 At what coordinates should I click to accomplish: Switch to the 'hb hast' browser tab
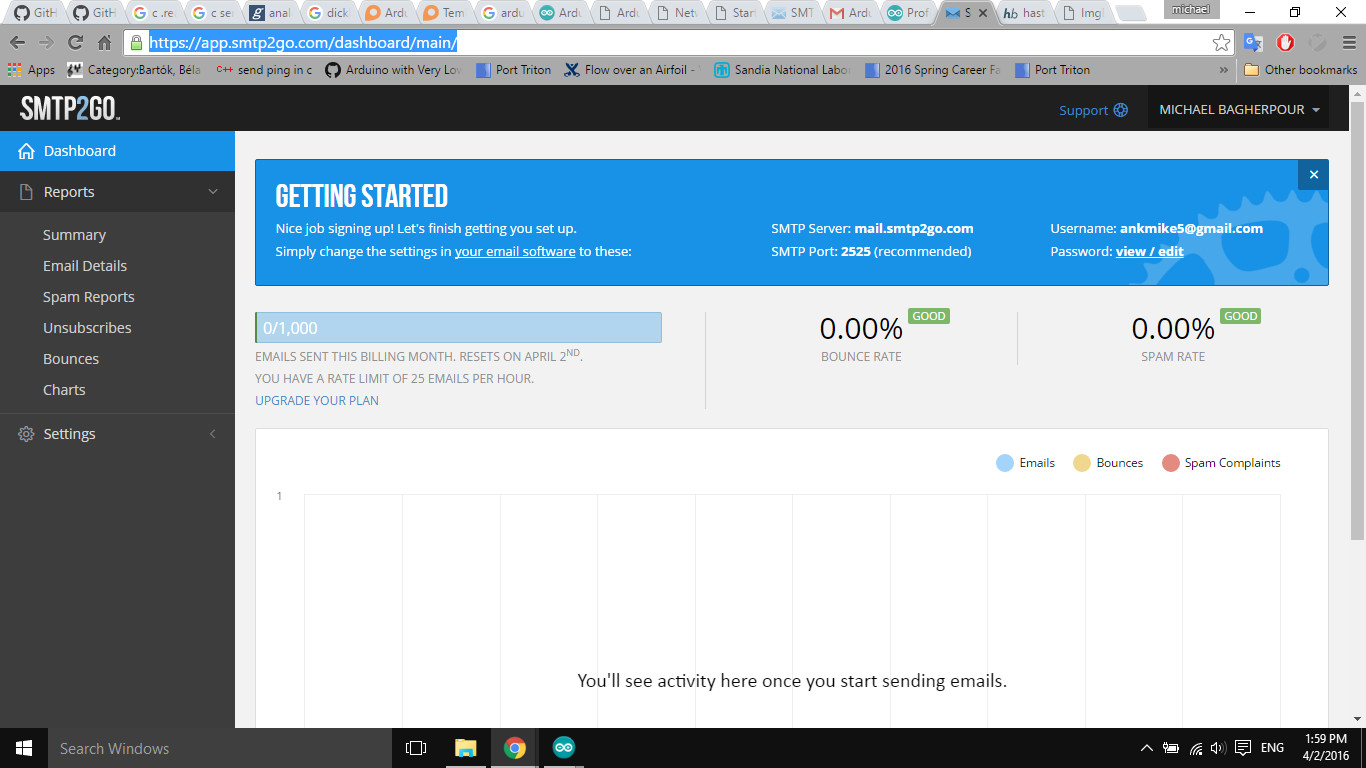1023,14
